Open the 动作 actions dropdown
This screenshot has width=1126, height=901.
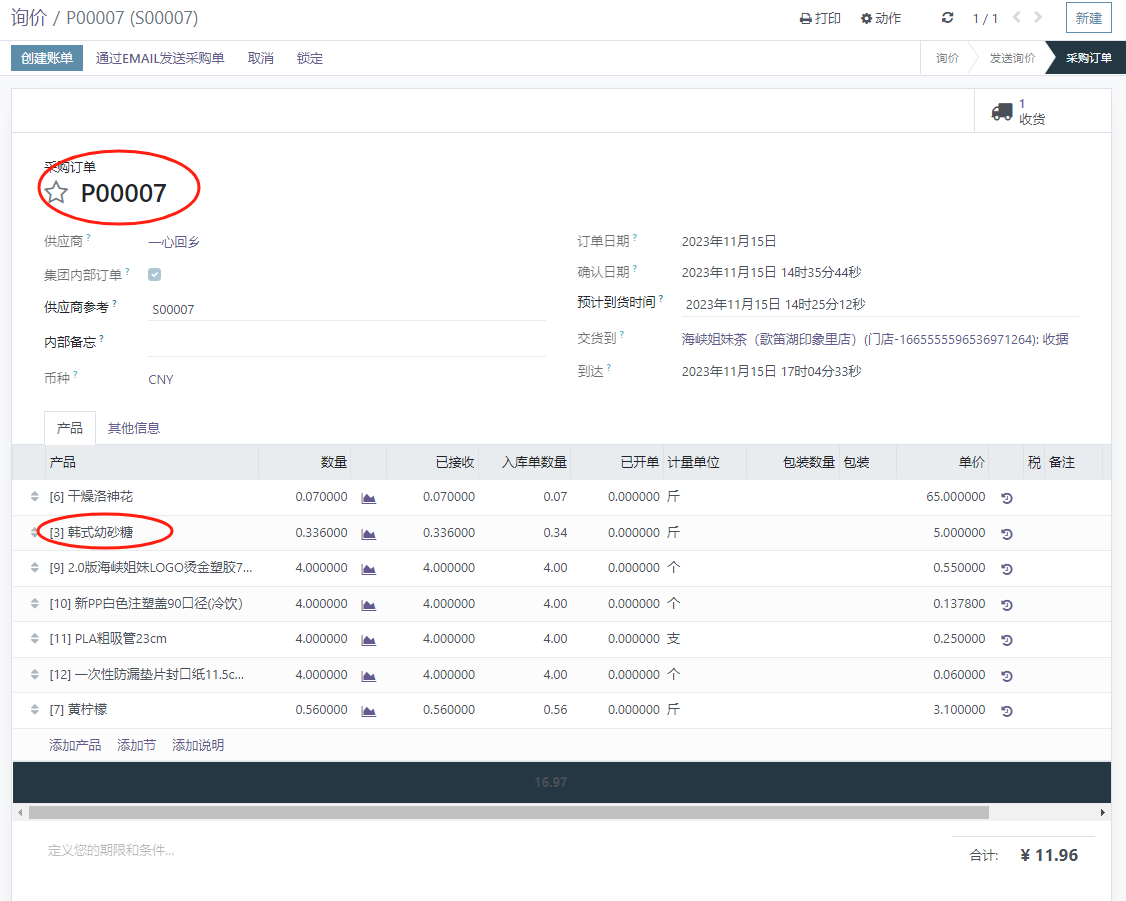pos(881,18)
